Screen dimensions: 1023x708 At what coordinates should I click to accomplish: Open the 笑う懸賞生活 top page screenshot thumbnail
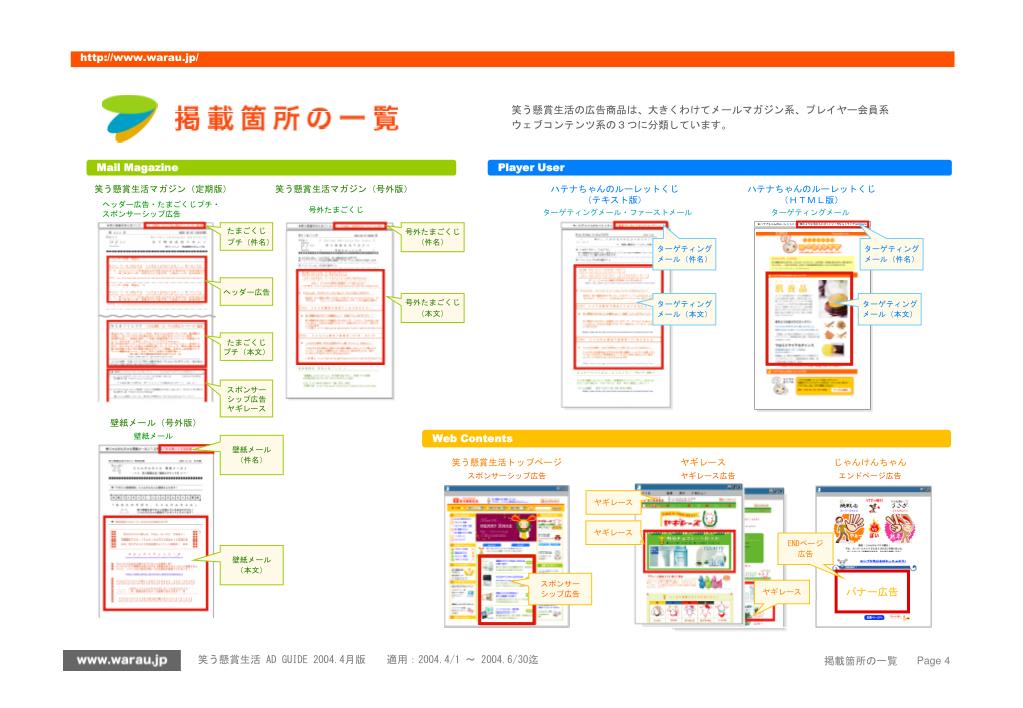click(507, 557)
